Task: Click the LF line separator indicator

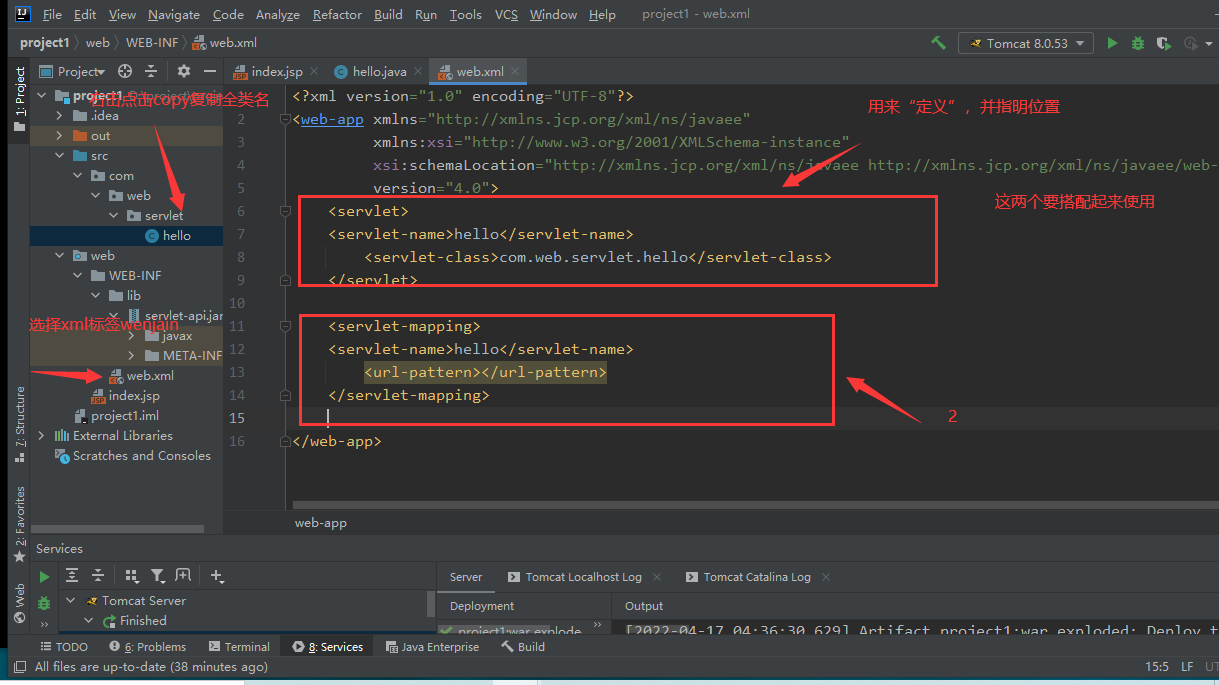Action: pyautogui.click(x=1187, y=666)
